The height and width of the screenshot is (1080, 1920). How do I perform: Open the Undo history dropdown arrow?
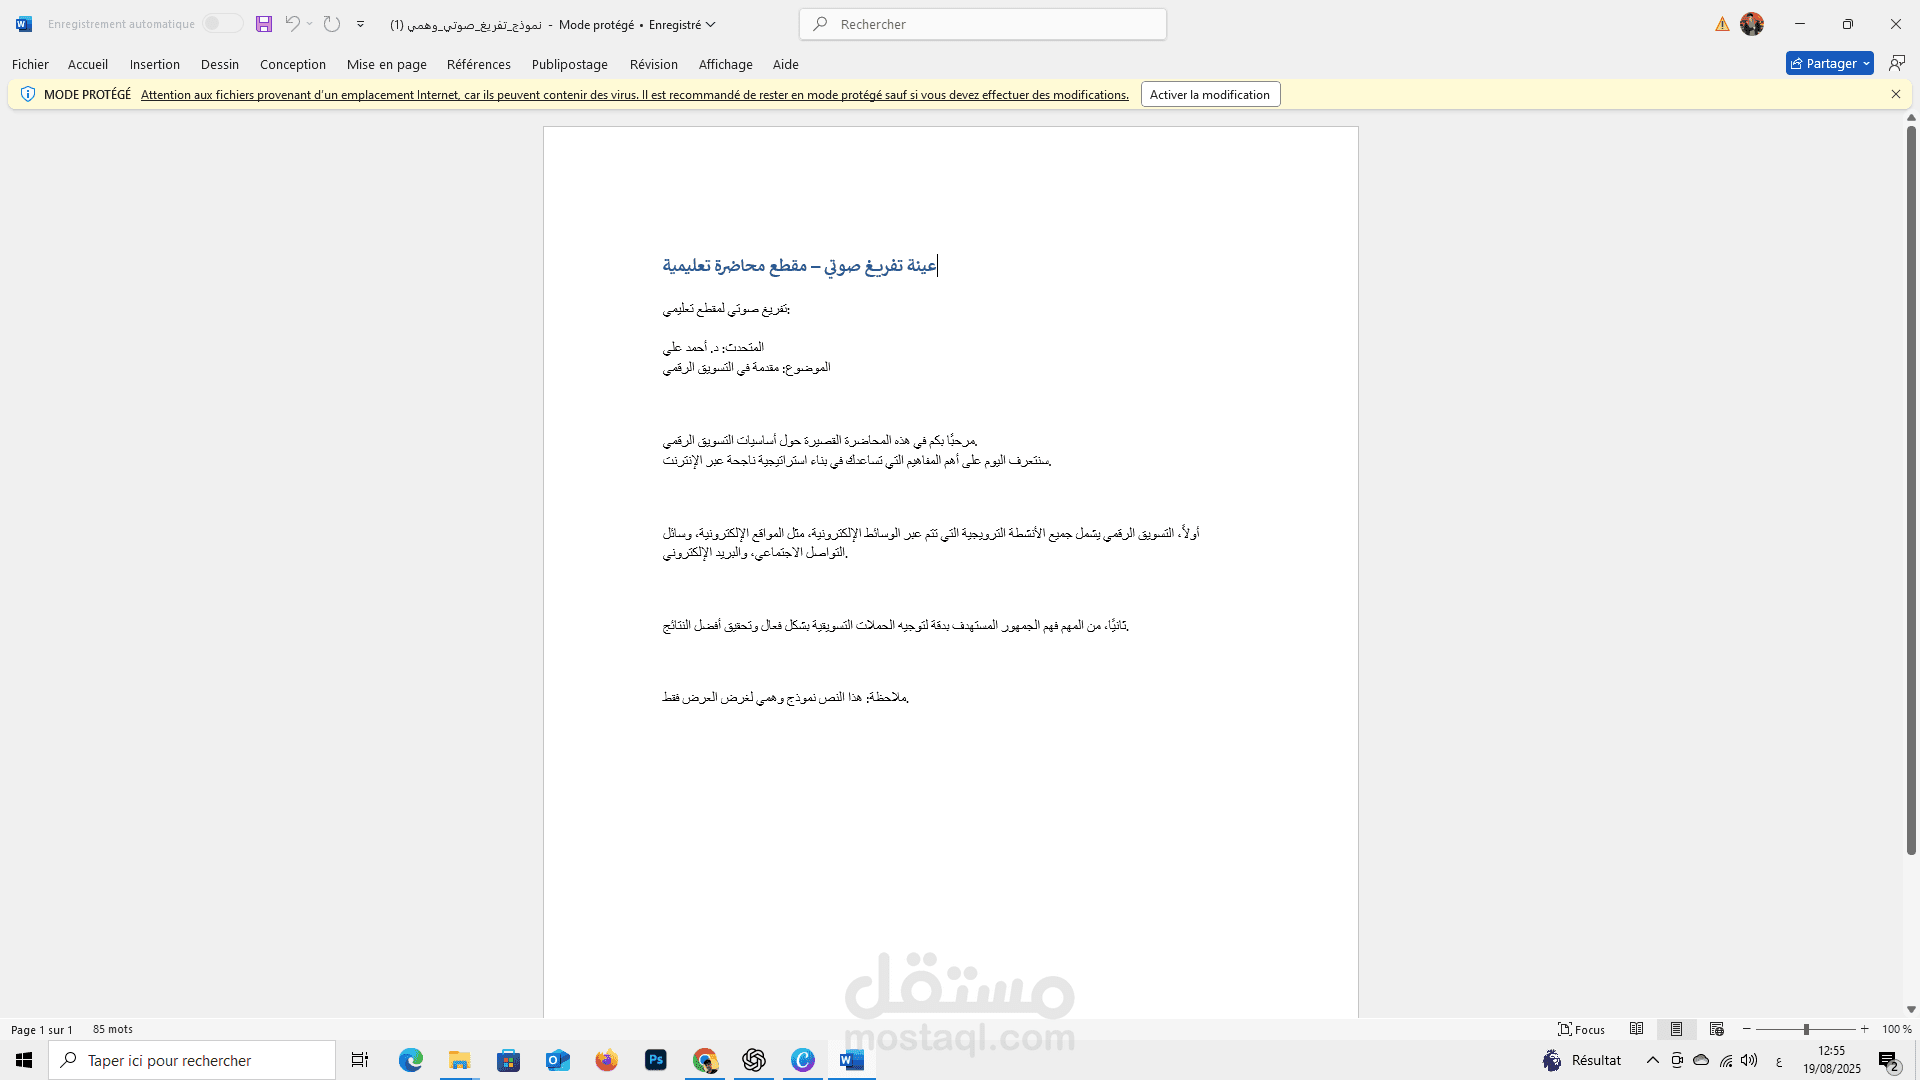pos(310,24)
